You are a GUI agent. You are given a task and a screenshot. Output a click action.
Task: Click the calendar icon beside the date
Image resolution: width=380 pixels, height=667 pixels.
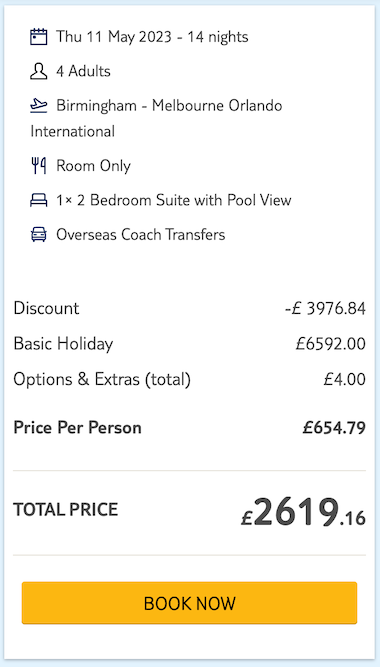point(38,37)
